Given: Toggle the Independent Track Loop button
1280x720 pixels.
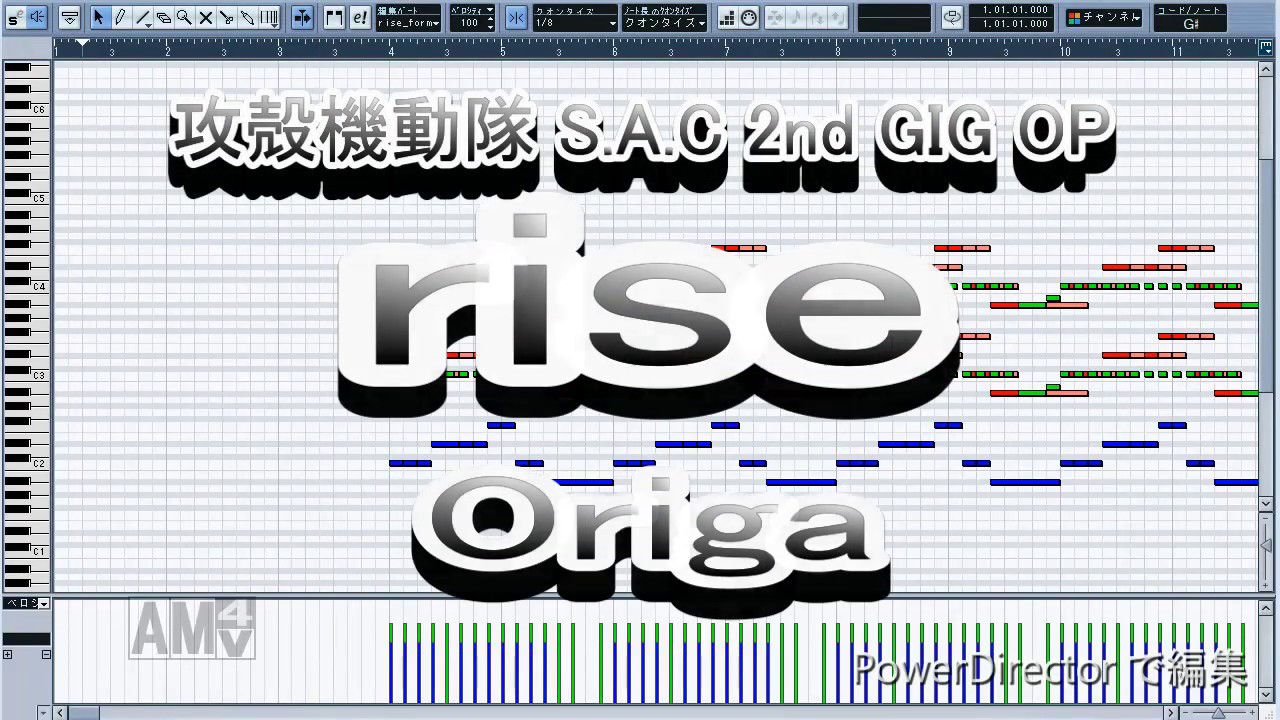Looking at the screenshot, I should tap(952, 17).
